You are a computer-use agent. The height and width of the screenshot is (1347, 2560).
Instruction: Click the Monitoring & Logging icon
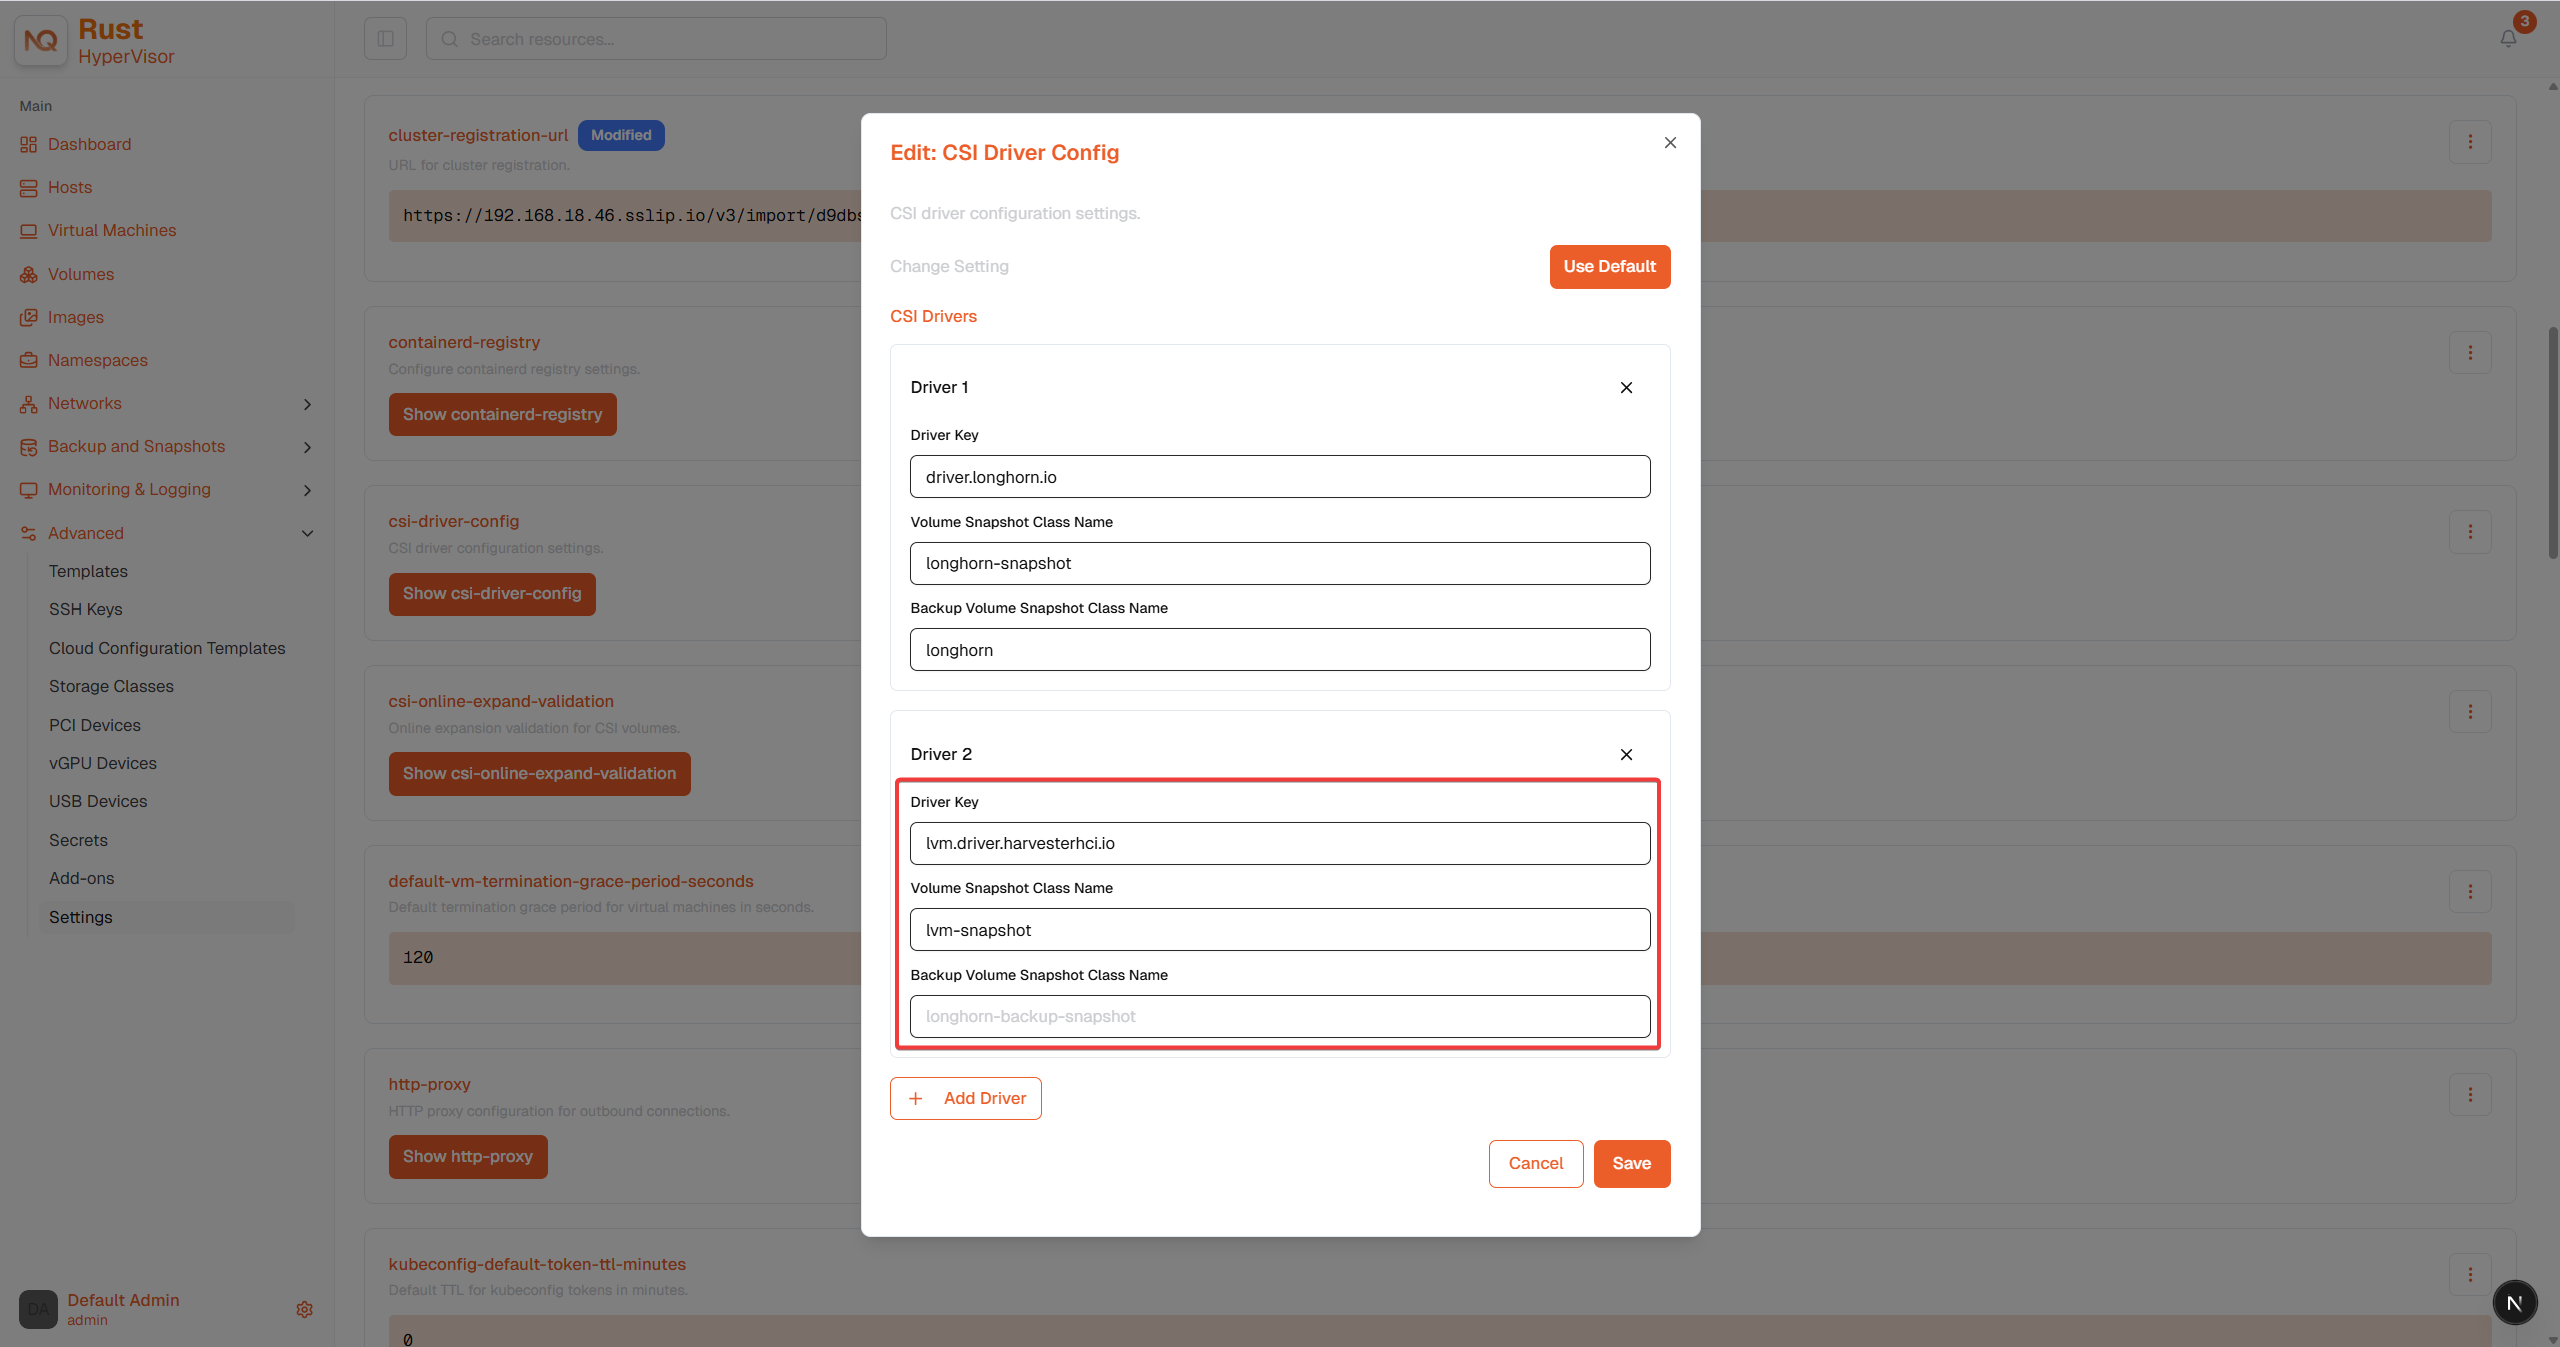(28, 490)
